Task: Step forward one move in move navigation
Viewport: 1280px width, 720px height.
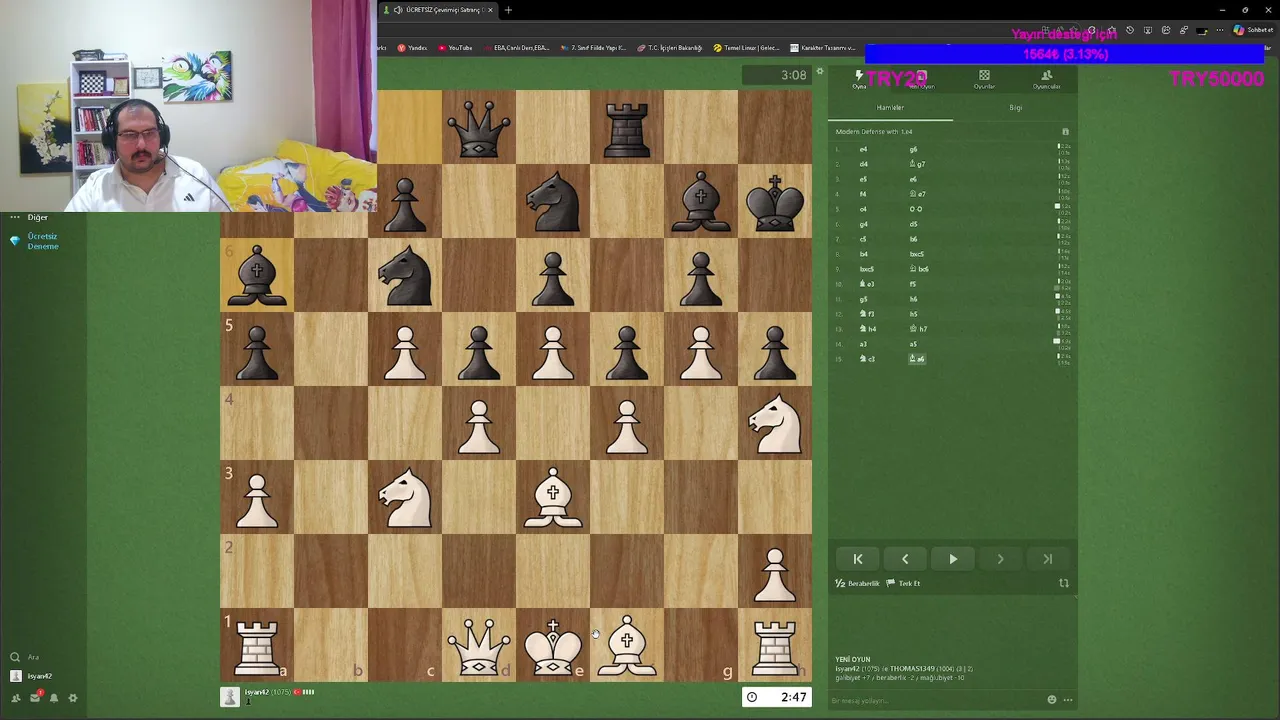Action: point(1000,559)
